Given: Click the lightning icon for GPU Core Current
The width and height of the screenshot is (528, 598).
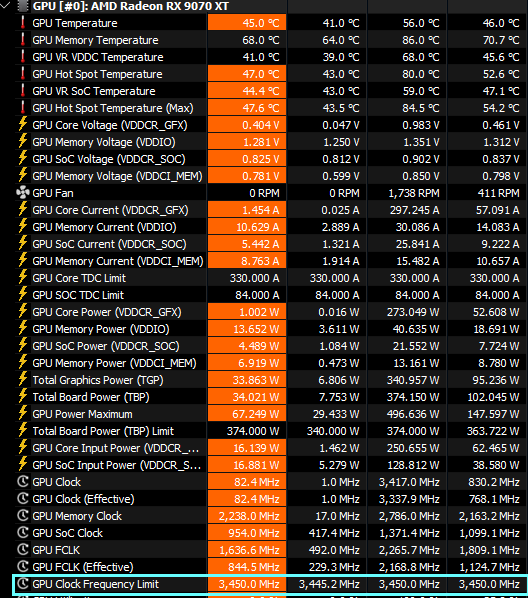Looking at the screenshot, I should (x=23, y=209).
